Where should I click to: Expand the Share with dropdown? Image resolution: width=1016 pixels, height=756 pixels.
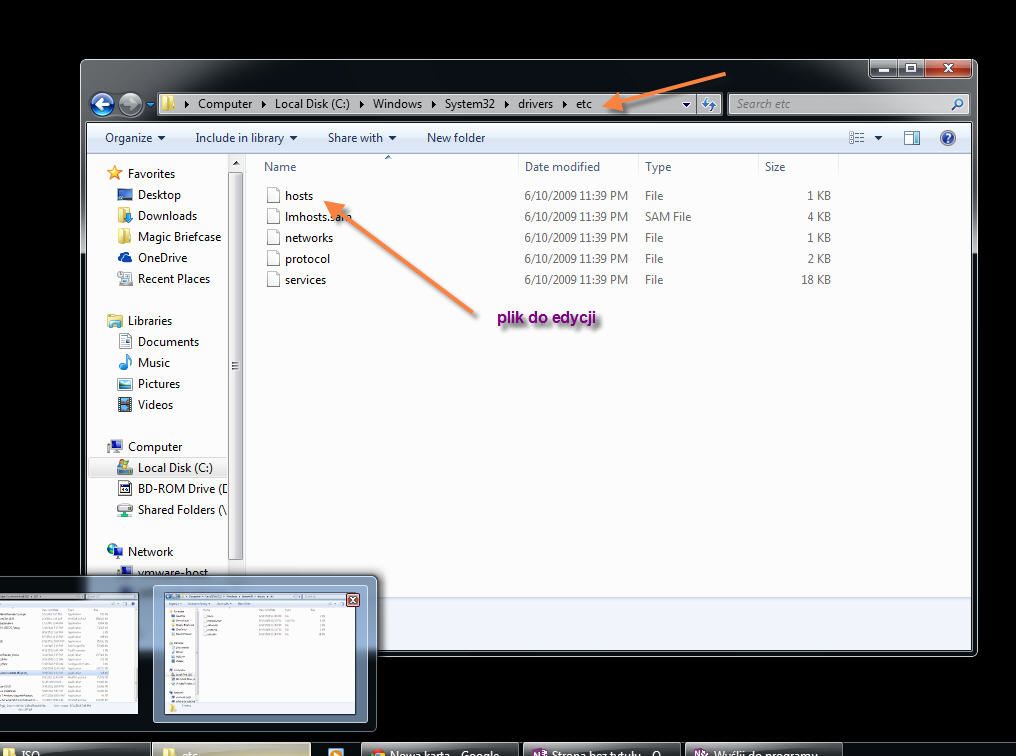361,138
